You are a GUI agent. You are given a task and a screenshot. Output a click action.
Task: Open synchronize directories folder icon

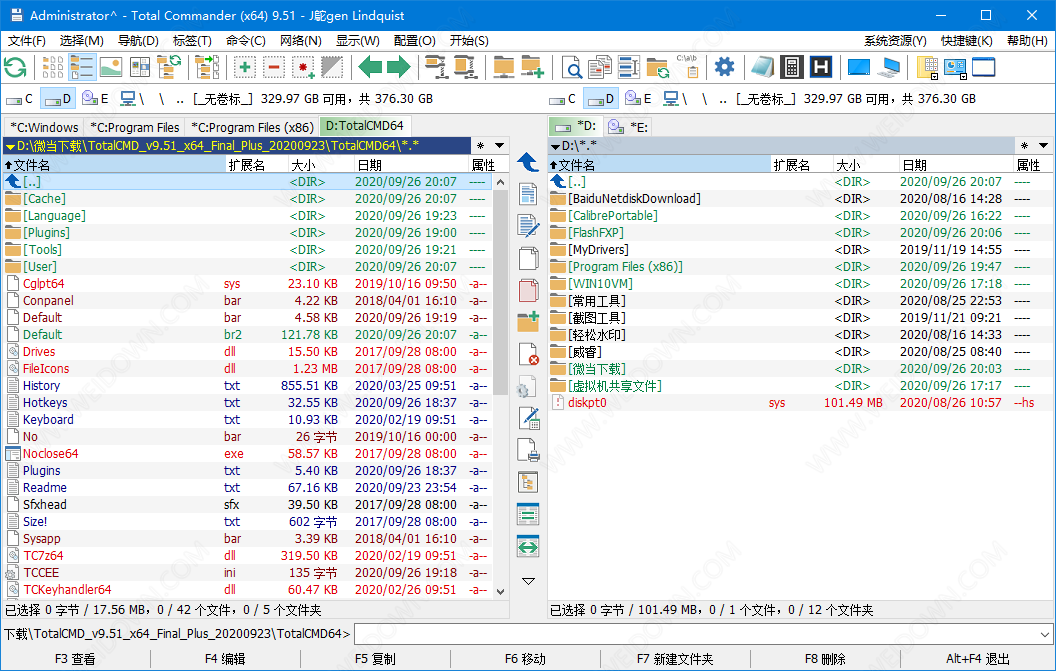click(x=657, y=67)
